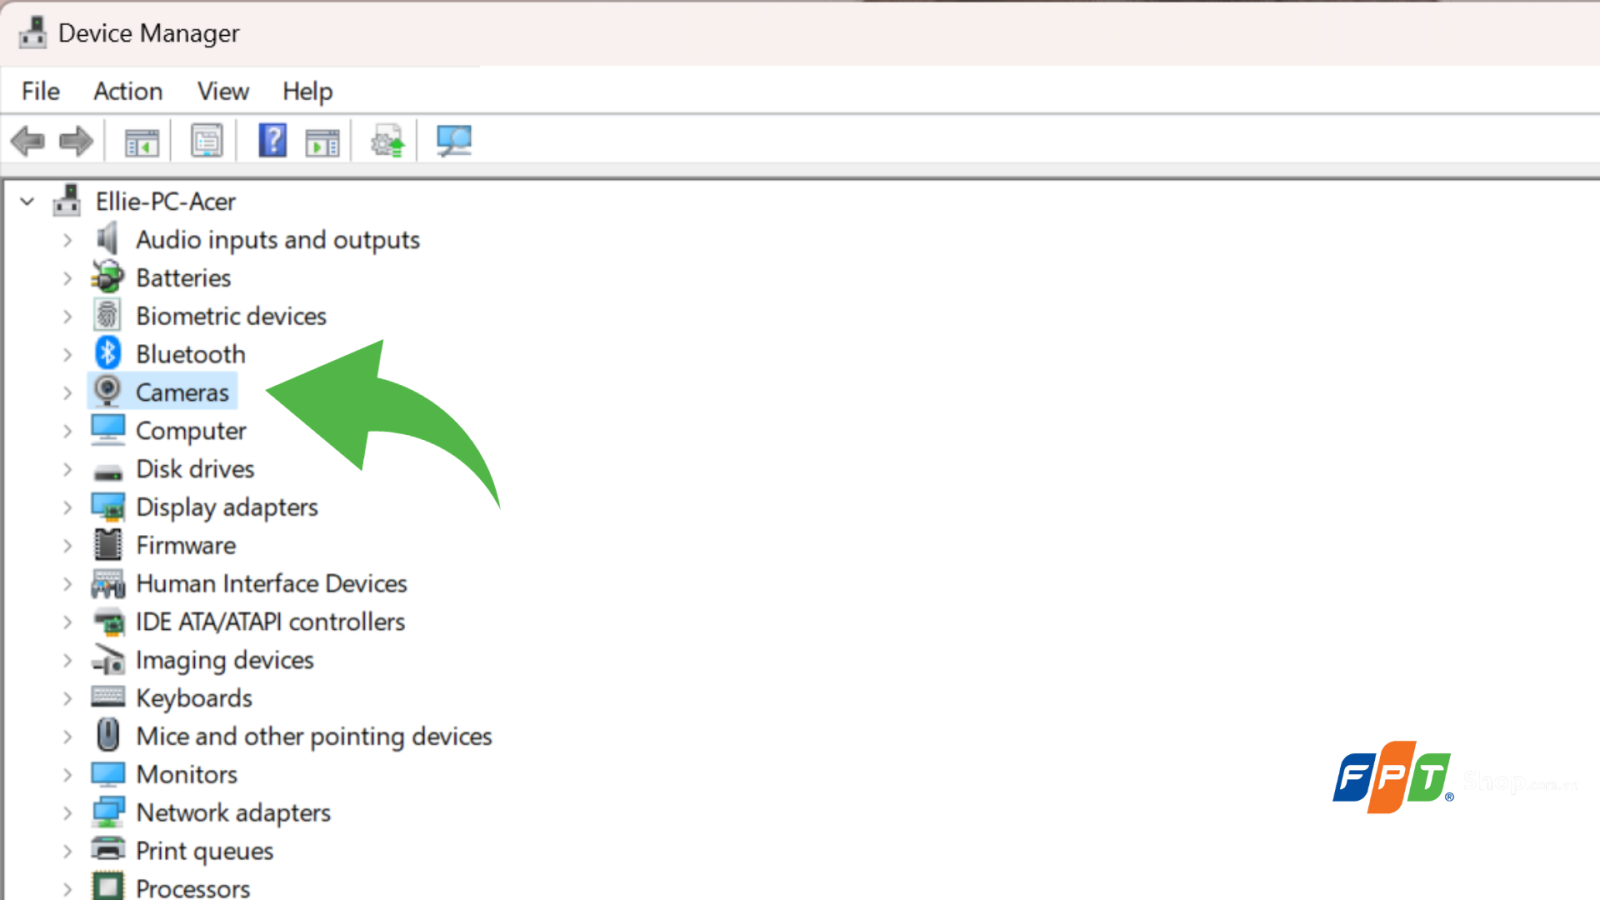Click the Keyboards icon
Viewport: 1600px width, 900px height.
click(107, 697)
